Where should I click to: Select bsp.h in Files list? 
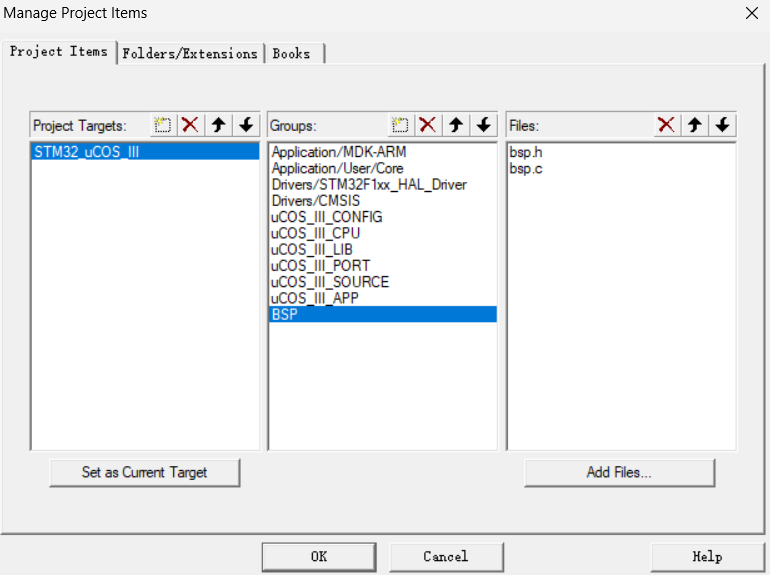621,152
